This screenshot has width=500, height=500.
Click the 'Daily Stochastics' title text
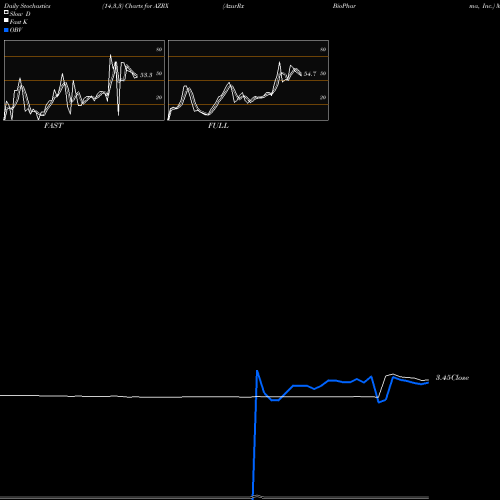click(27, 6)
